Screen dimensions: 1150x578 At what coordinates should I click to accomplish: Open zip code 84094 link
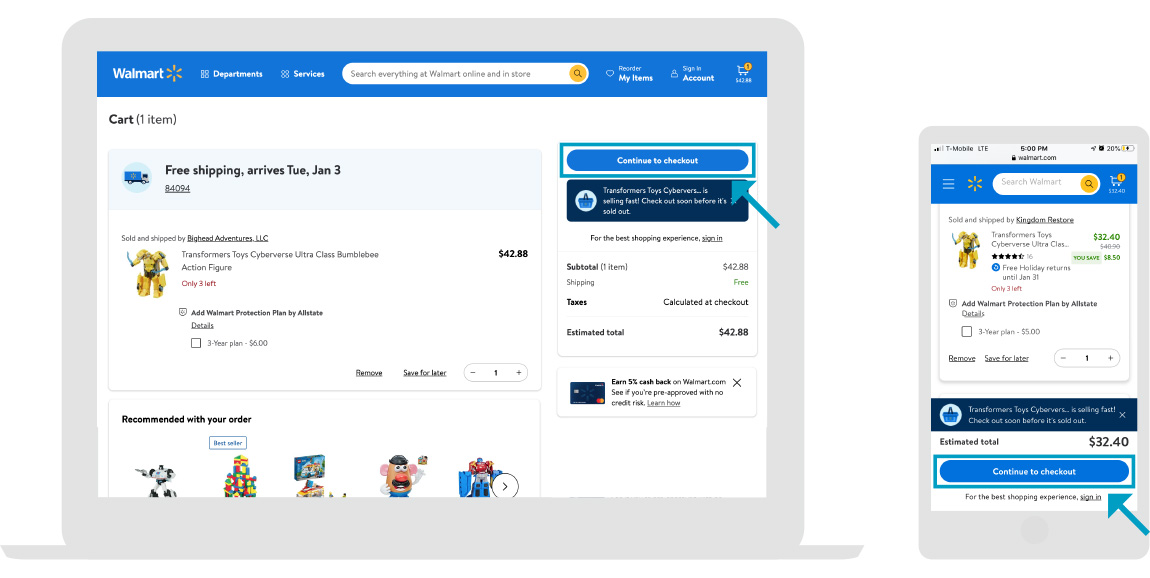click(x=177, y=189)
